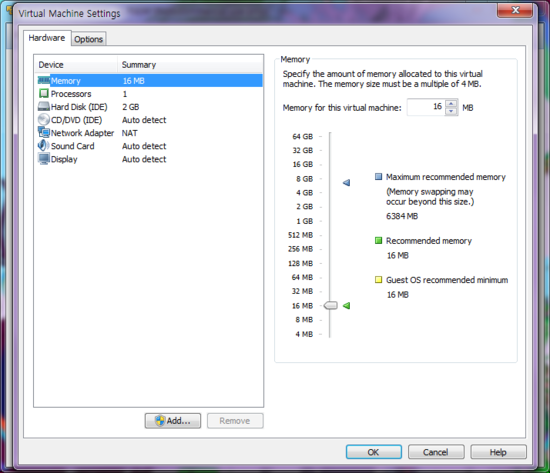
Task: Confirm settings with the OK button
Action: tap(374, 452)
